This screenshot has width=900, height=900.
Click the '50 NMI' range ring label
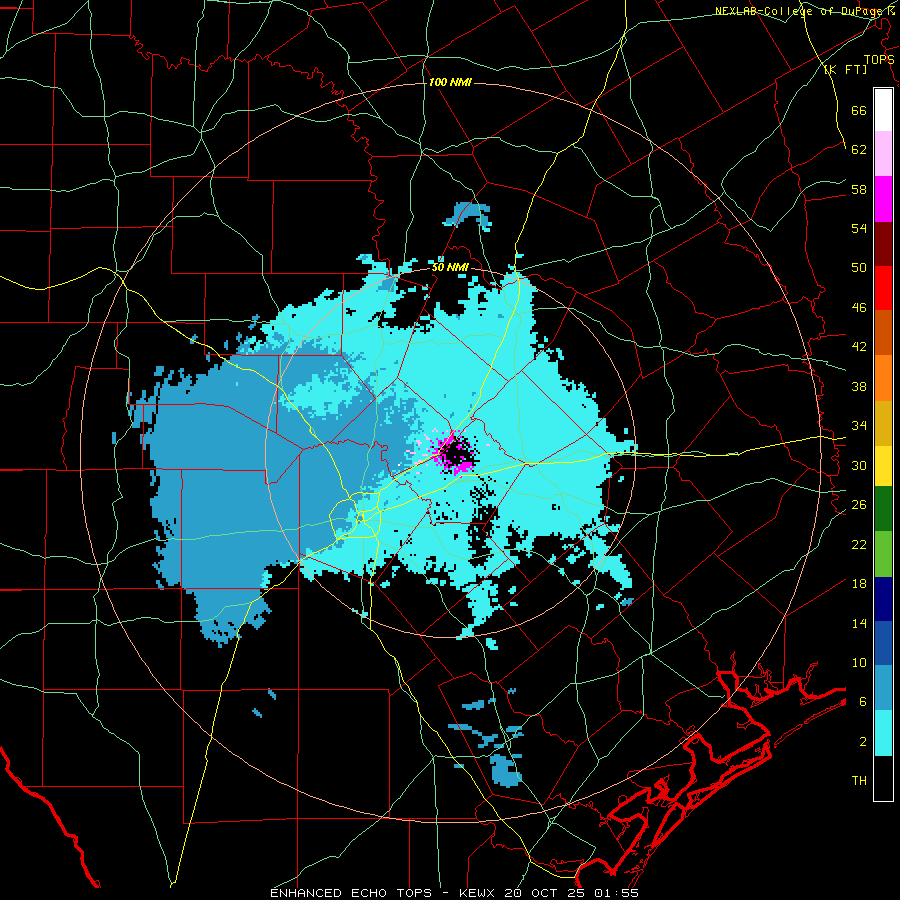450,267
